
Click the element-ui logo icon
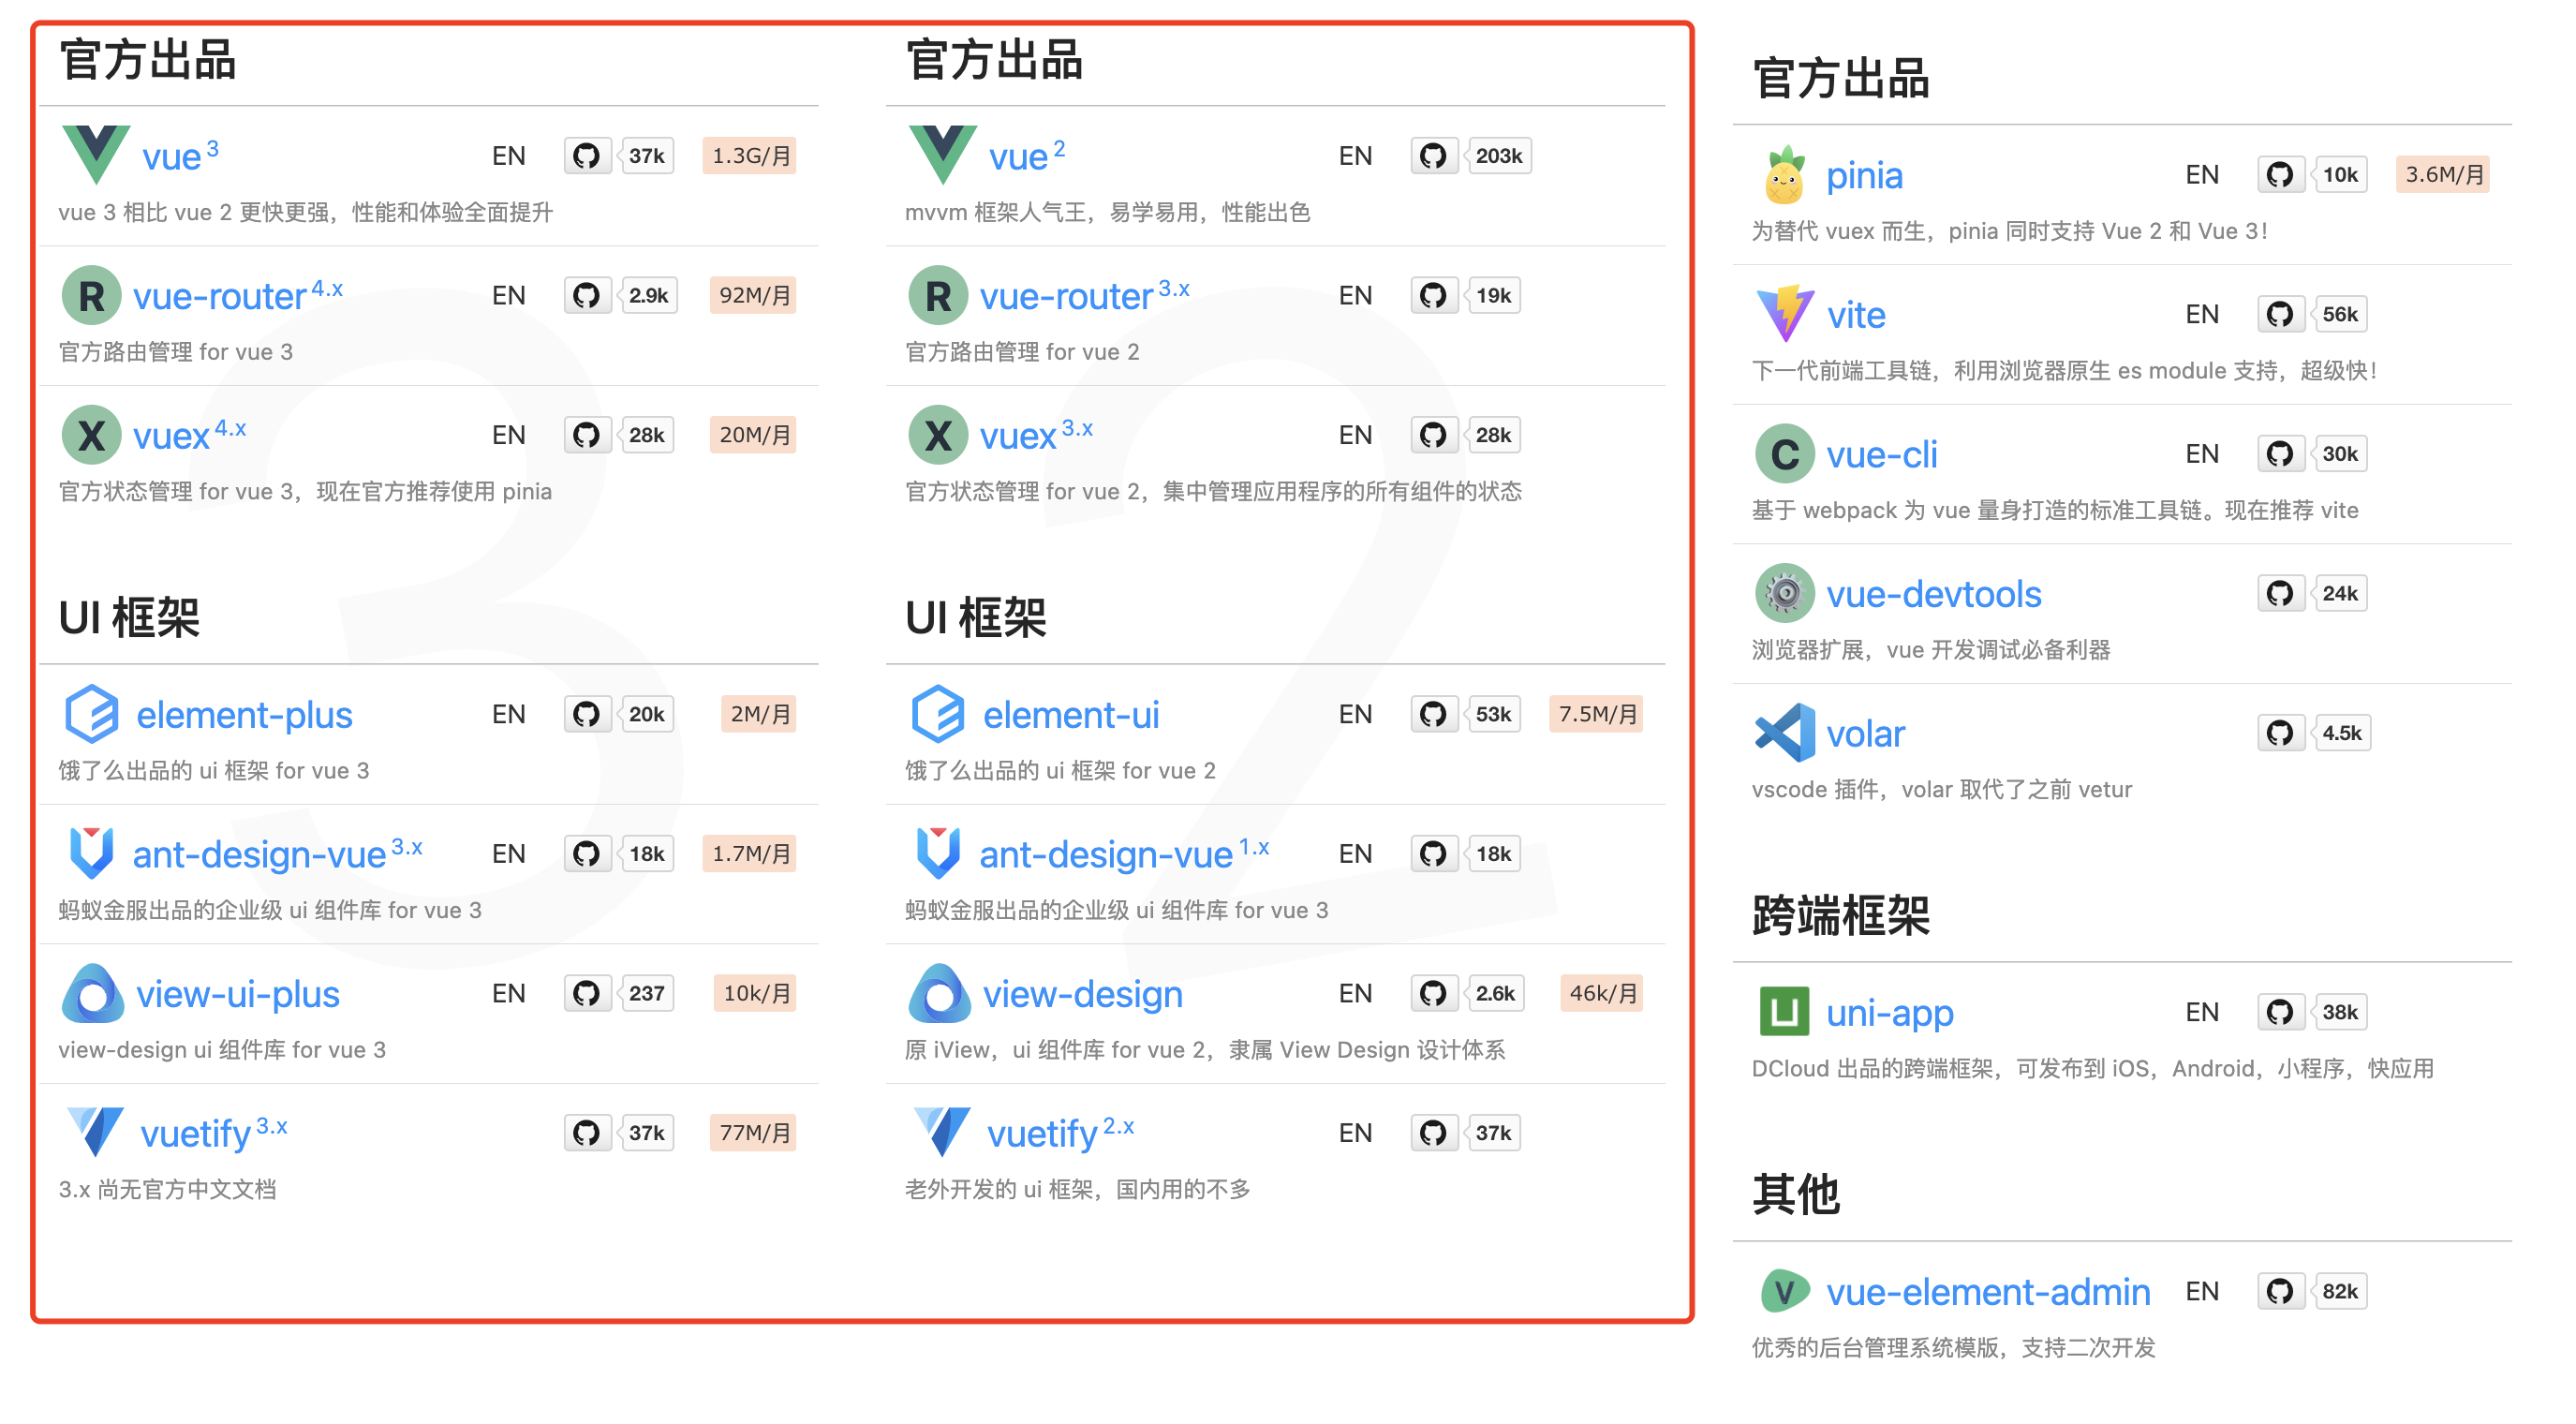tap(938, 714)
